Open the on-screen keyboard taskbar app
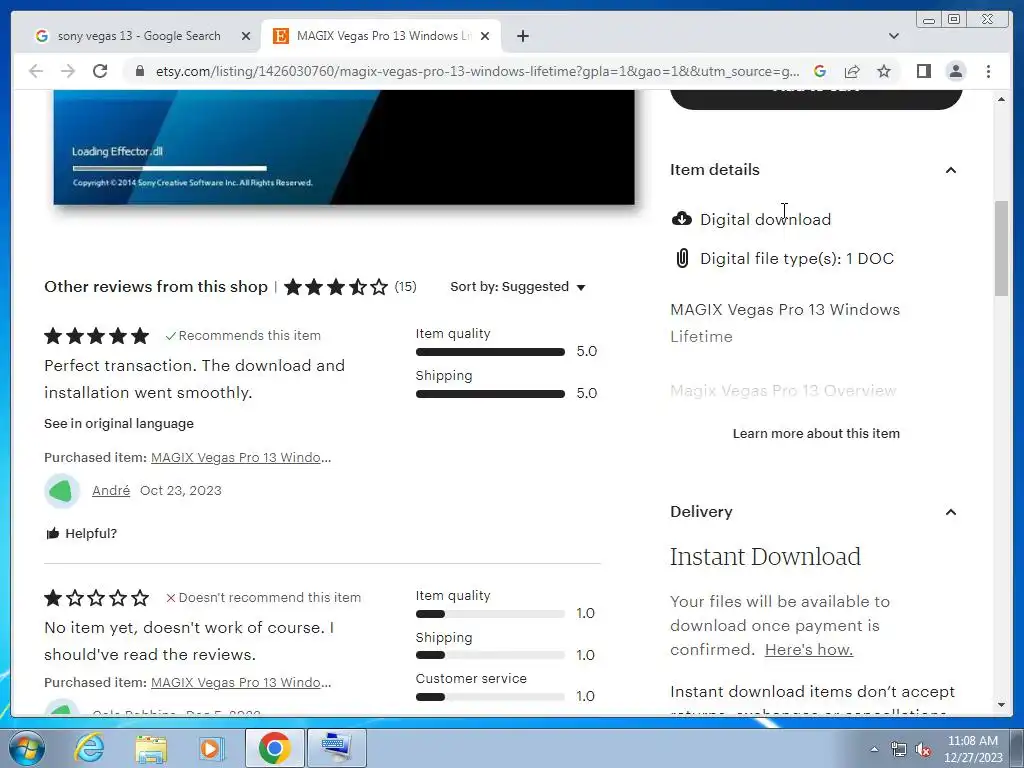Image resolution: width=1024 pixels, height=768 pixels. pyautogui.click(x=337, y=748)
